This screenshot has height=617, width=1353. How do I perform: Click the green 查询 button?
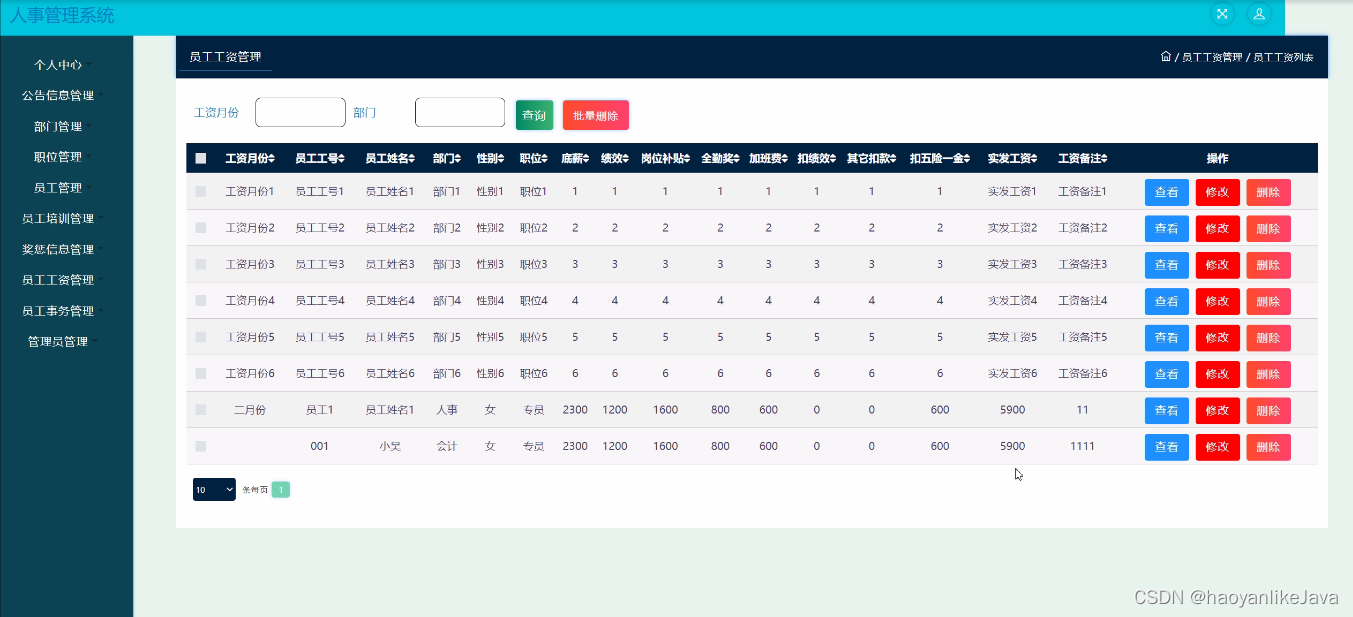pyautogui.click(x=534, y=115)
